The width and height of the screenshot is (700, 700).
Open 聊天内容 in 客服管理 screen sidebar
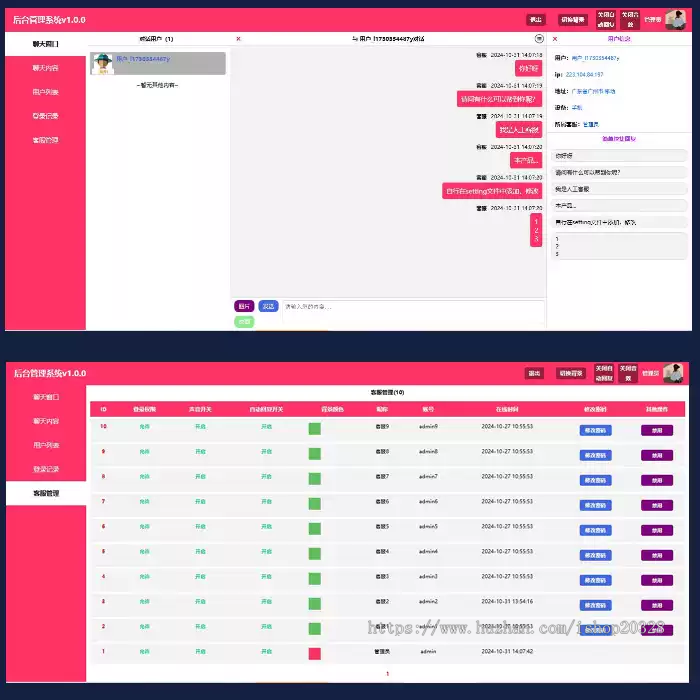[x=46, y=421]
